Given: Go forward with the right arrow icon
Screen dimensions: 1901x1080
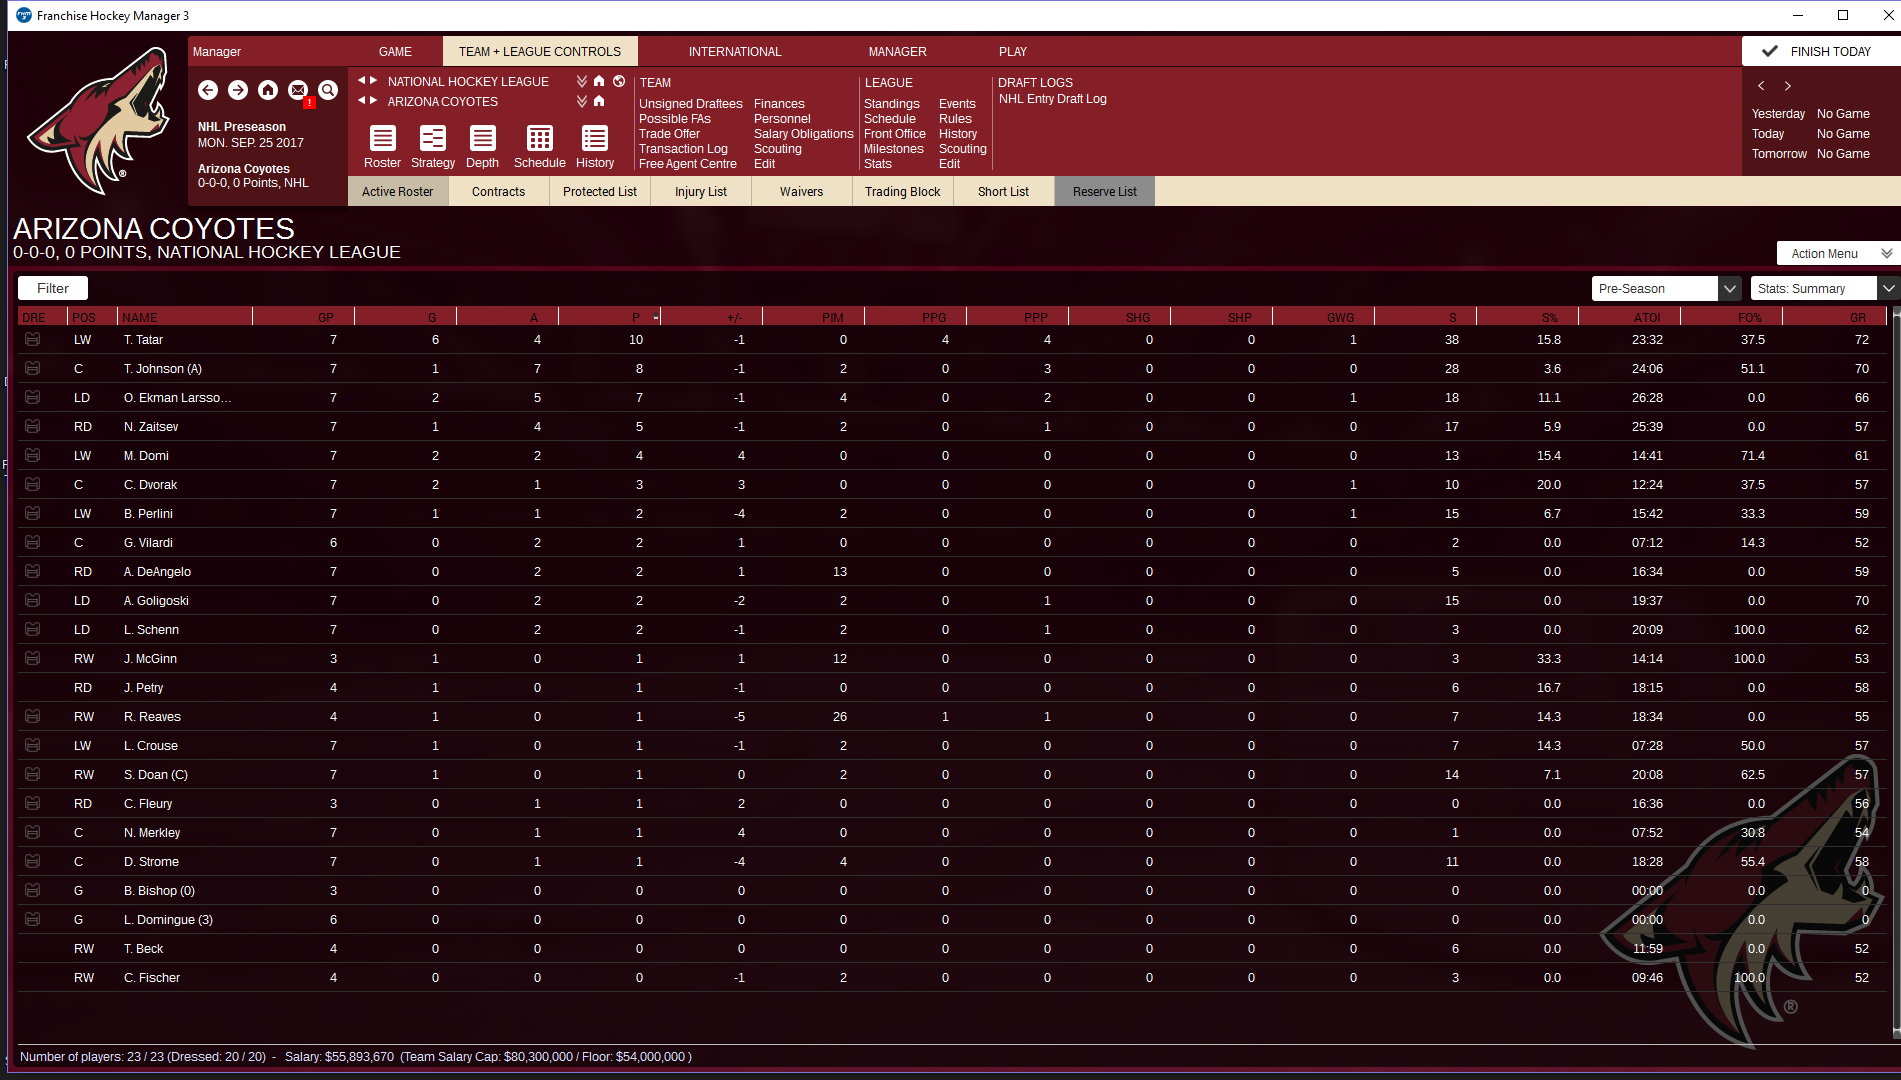Looking at the screenshot, I should (238, 90).
